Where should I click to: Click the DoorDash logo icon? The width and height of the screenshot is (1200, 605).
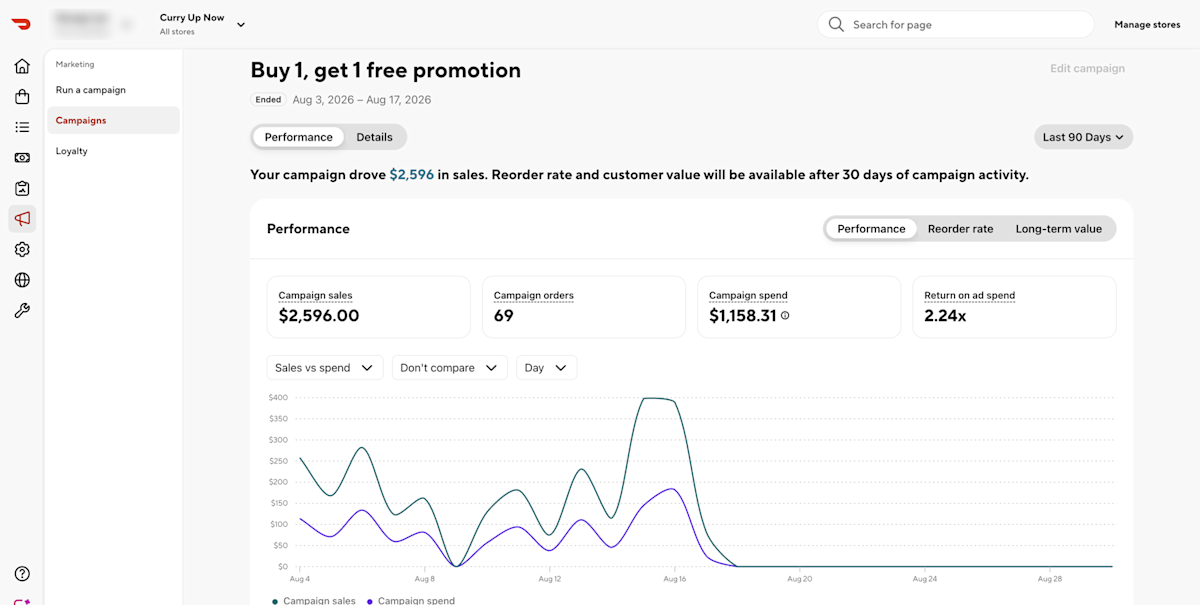click(22, 24)
